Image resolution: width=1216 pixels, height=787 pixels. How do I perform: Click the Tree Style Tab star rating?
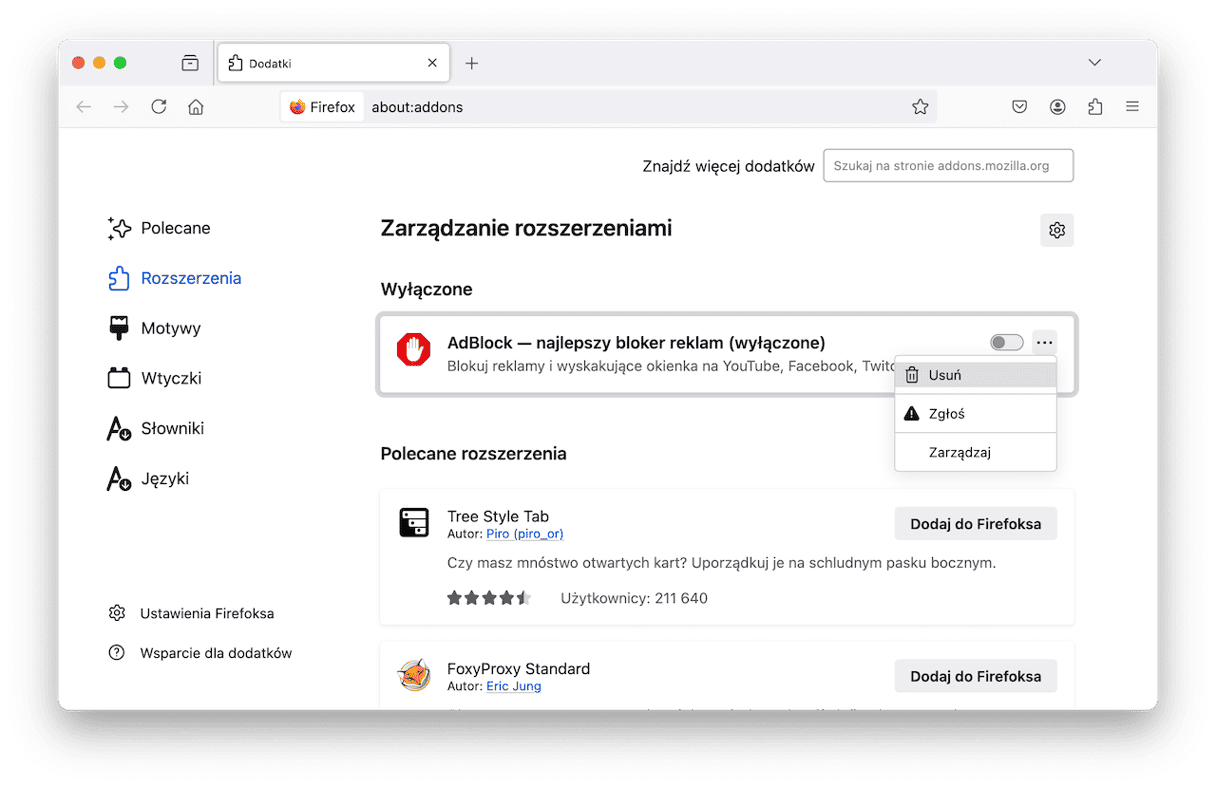coord(489,598)
